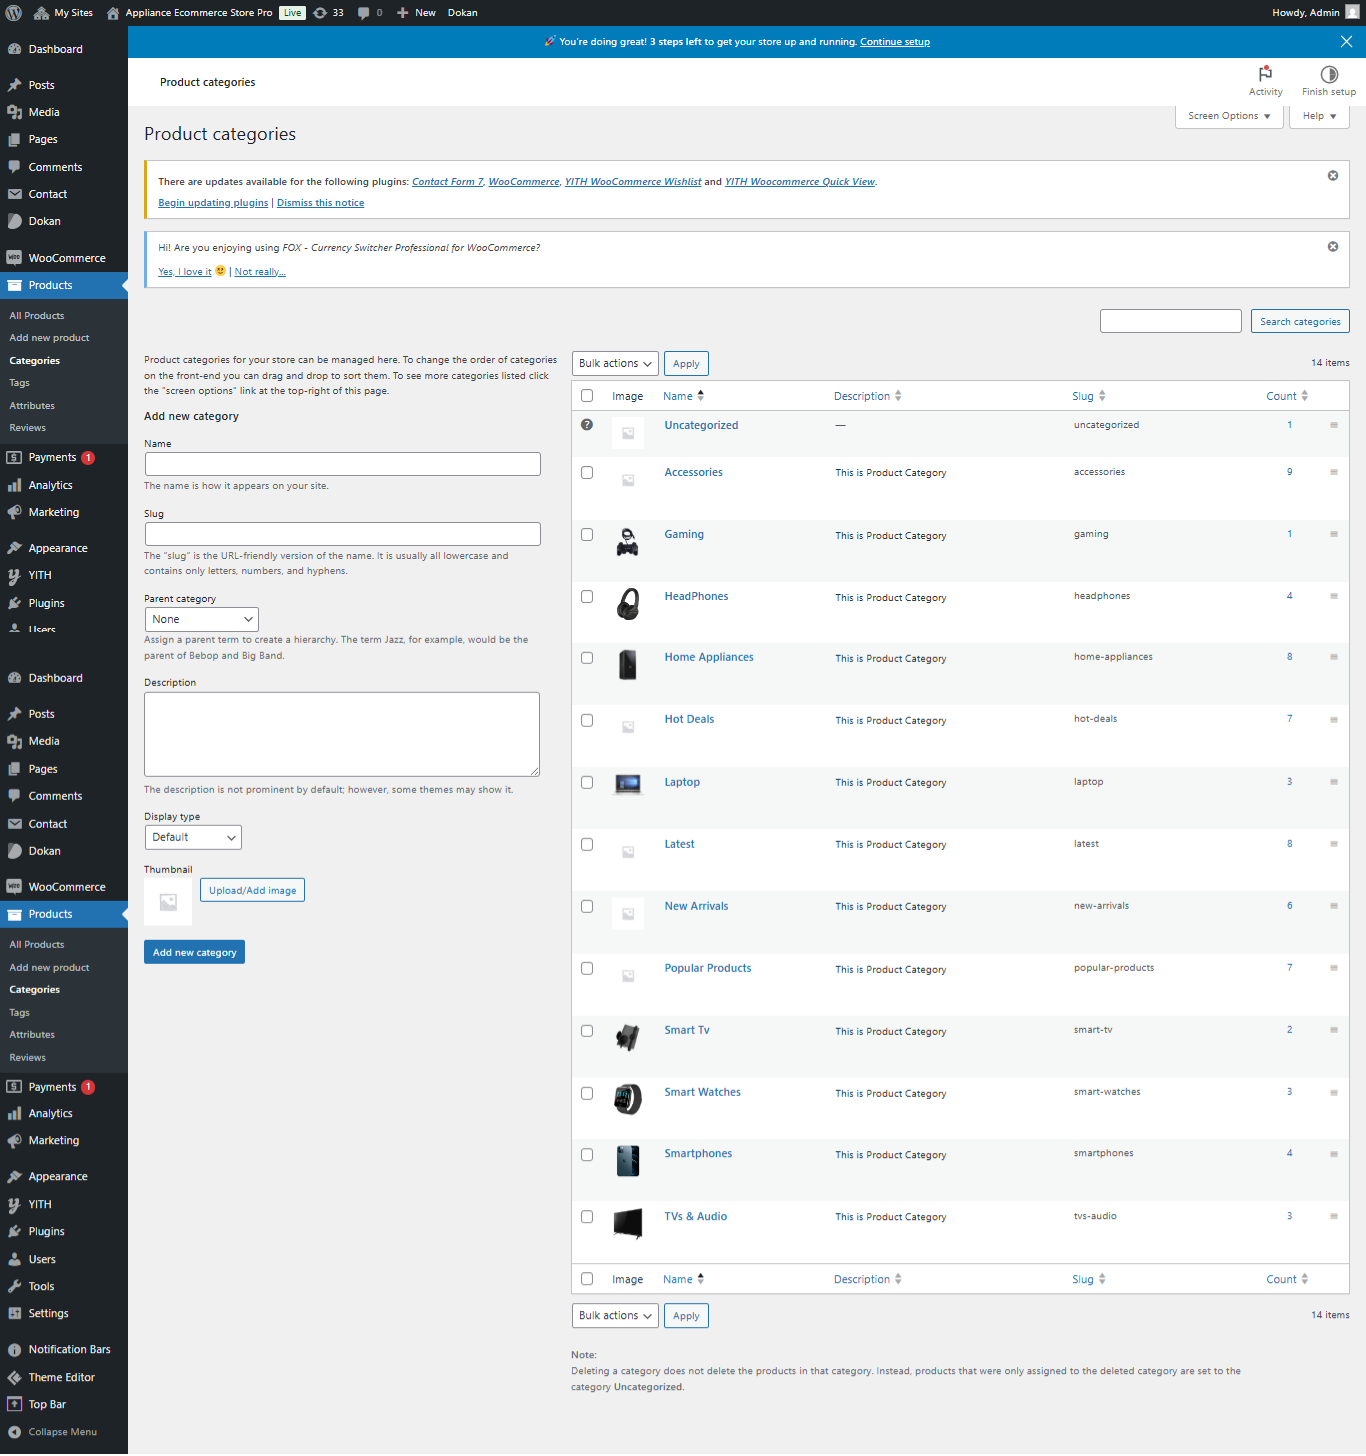Screen dimensions: 1366x1456
Task: Click the updates icon showing 33
Action: 320,13
